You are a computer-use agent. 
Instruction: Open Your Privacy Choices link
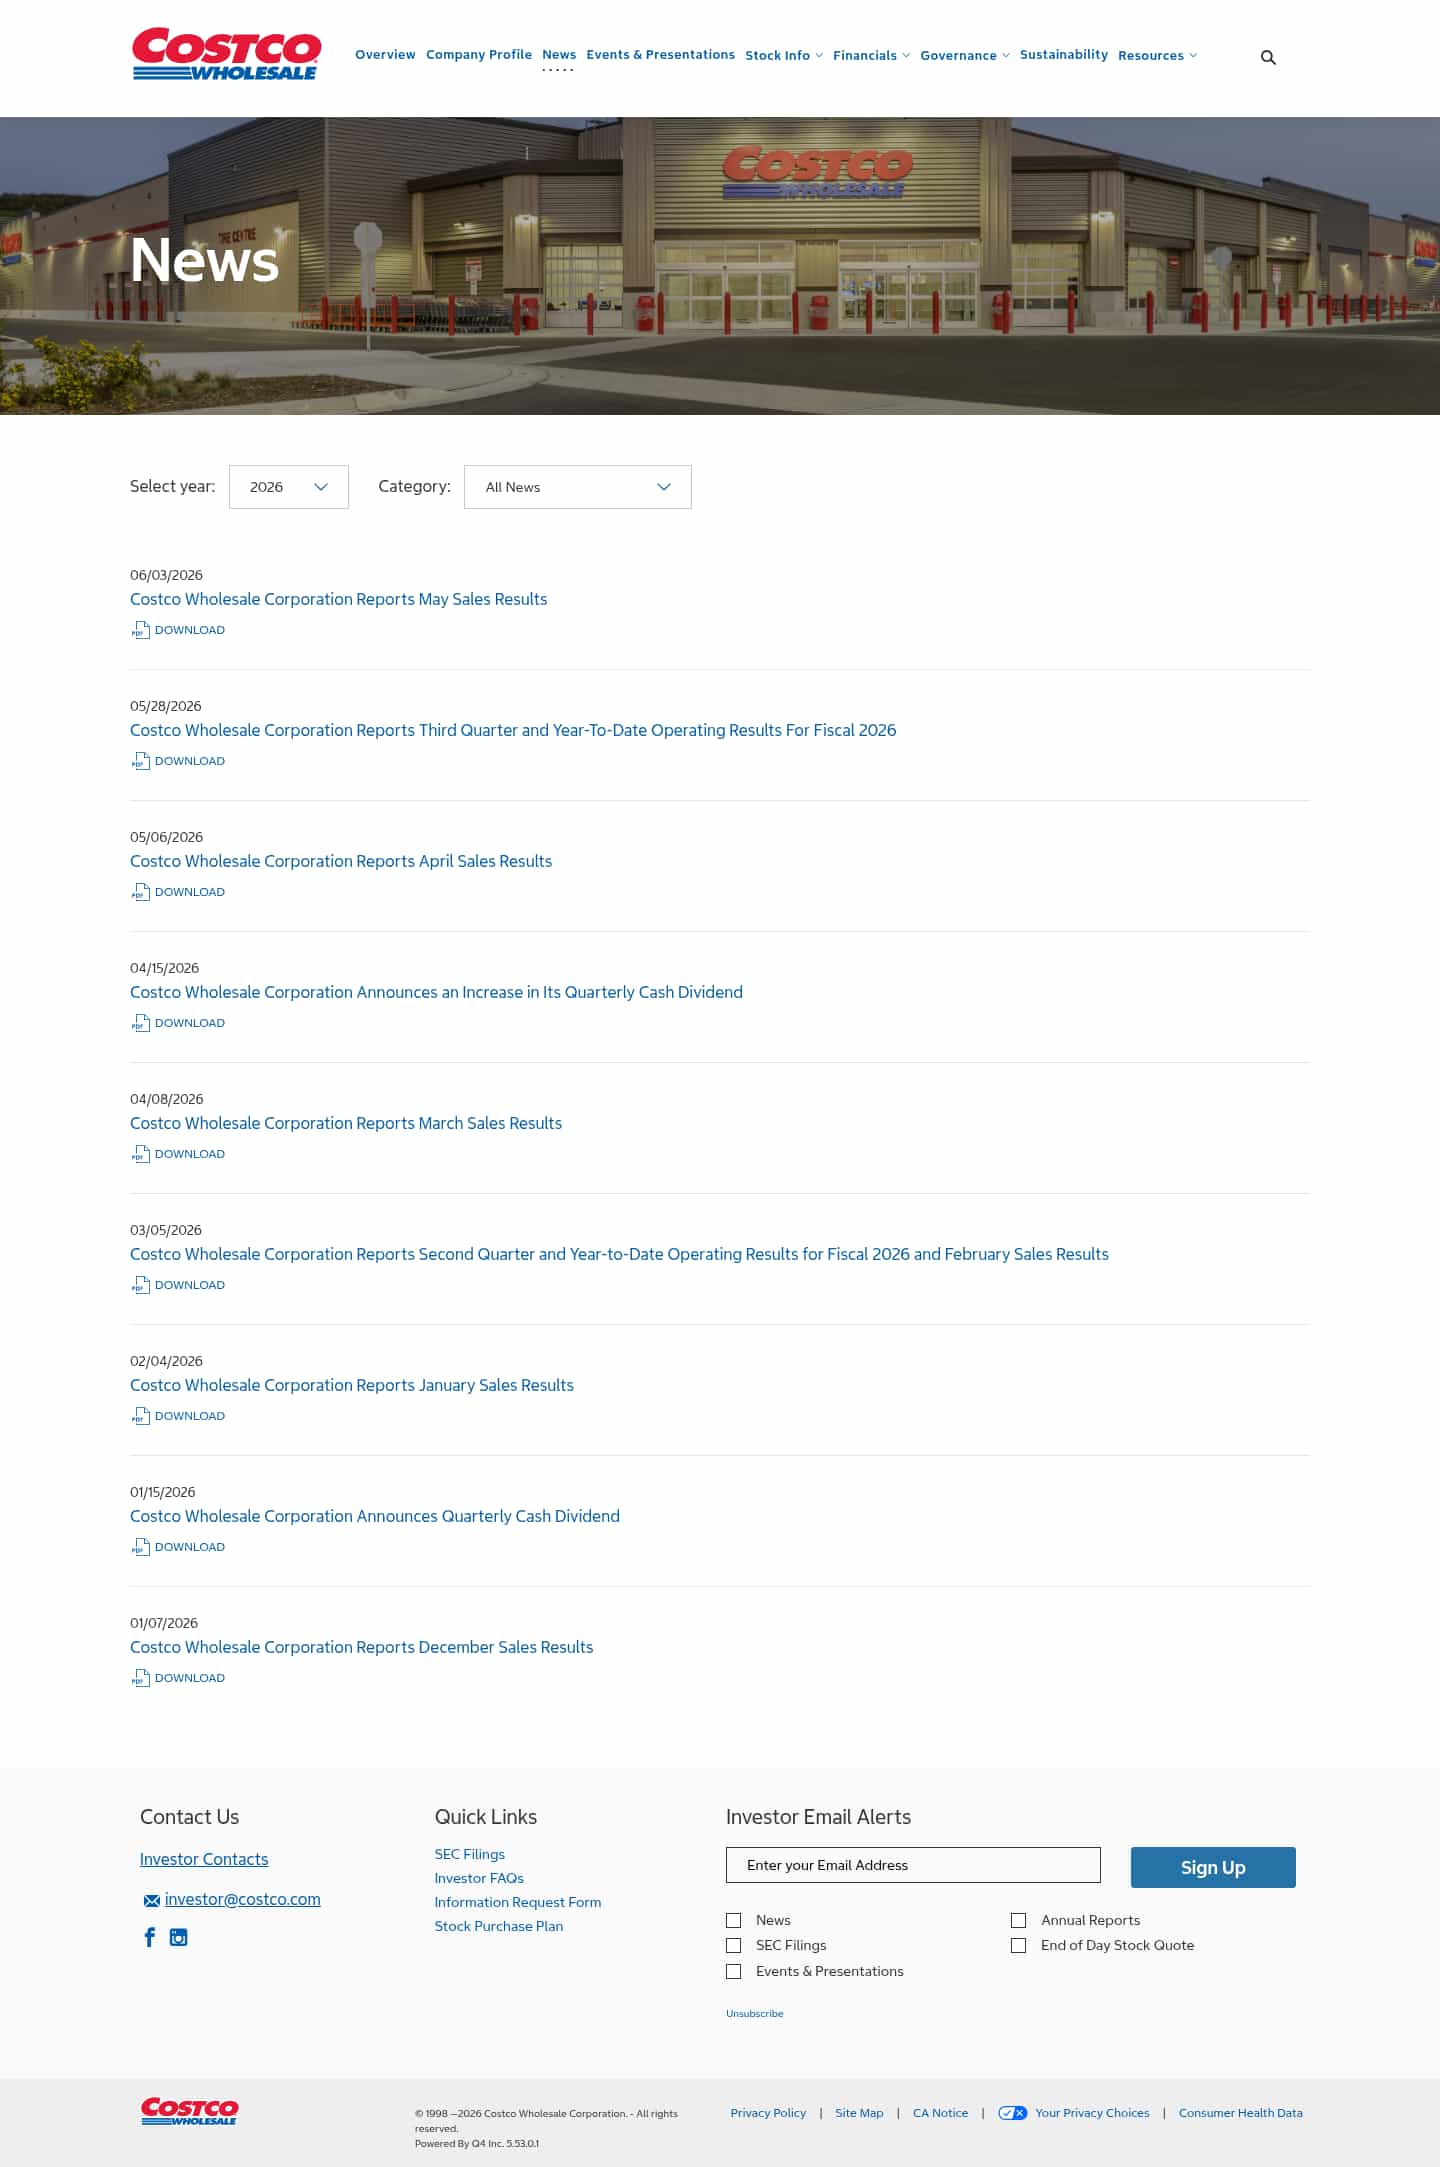click(1092, 2113)
